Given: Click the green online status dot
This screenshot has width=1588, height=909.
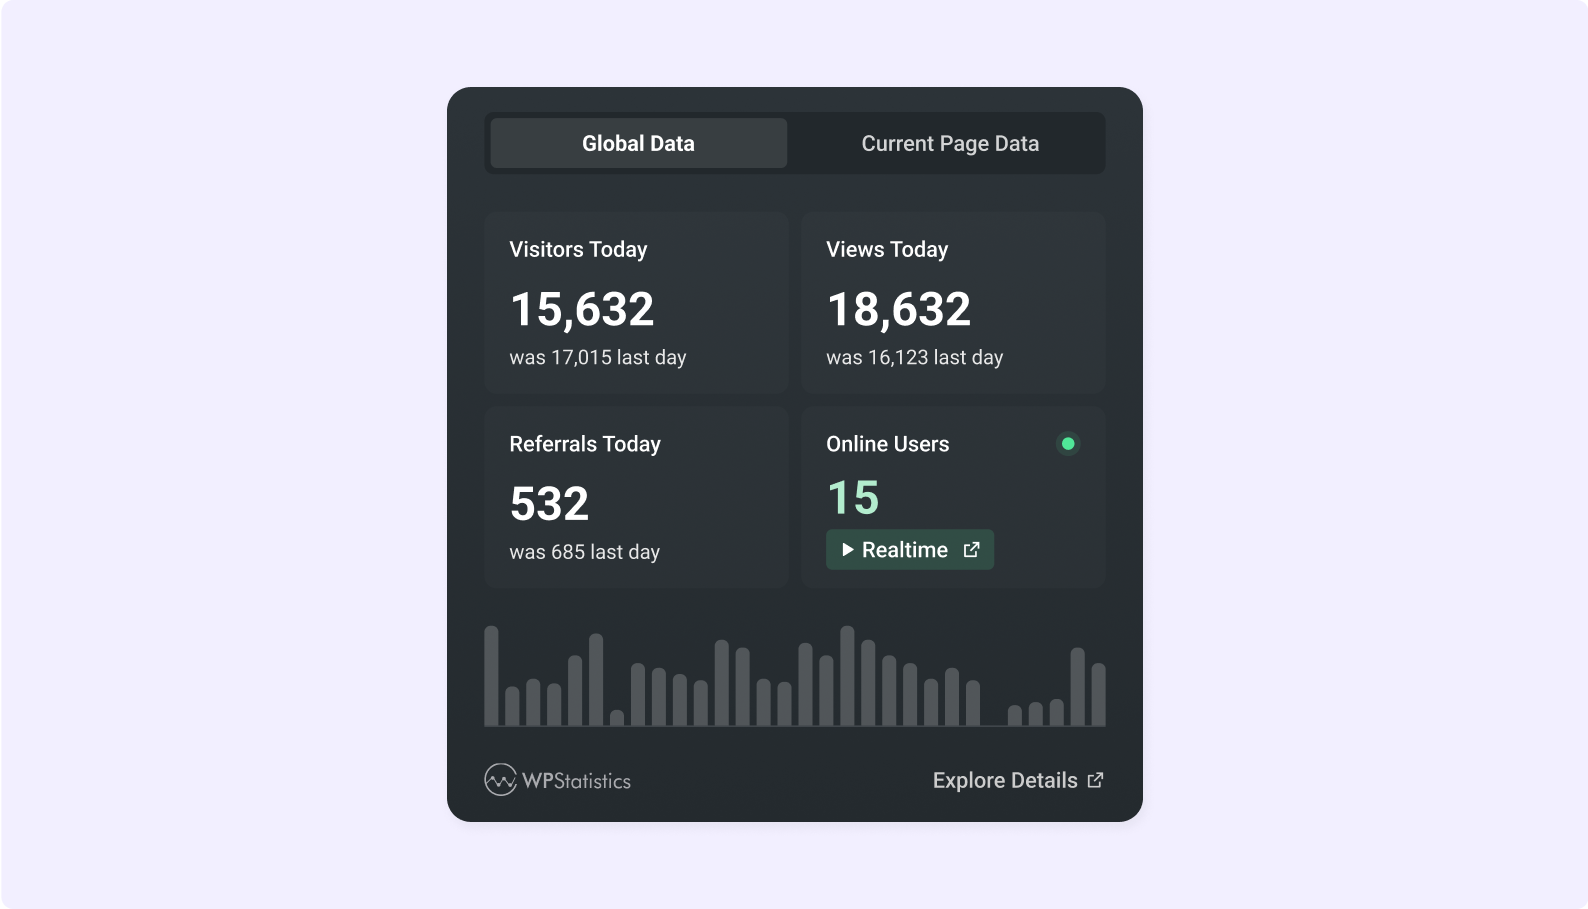Looking at the screenshot, I should (1068, 443).
